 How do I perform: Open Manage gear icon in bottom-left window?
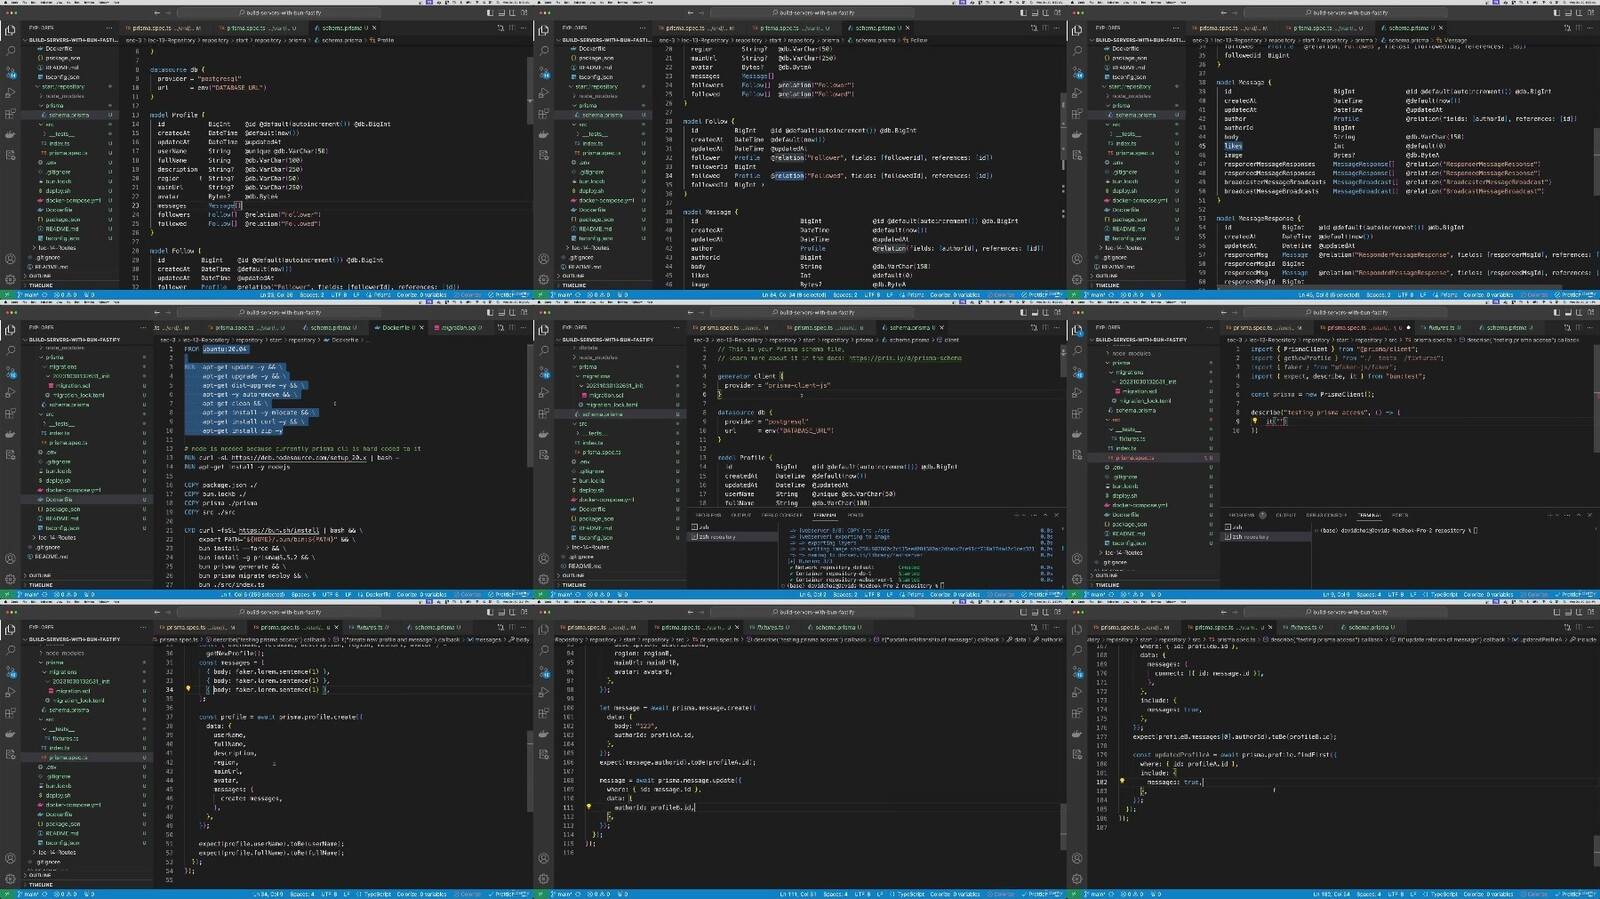coord(10,878)
